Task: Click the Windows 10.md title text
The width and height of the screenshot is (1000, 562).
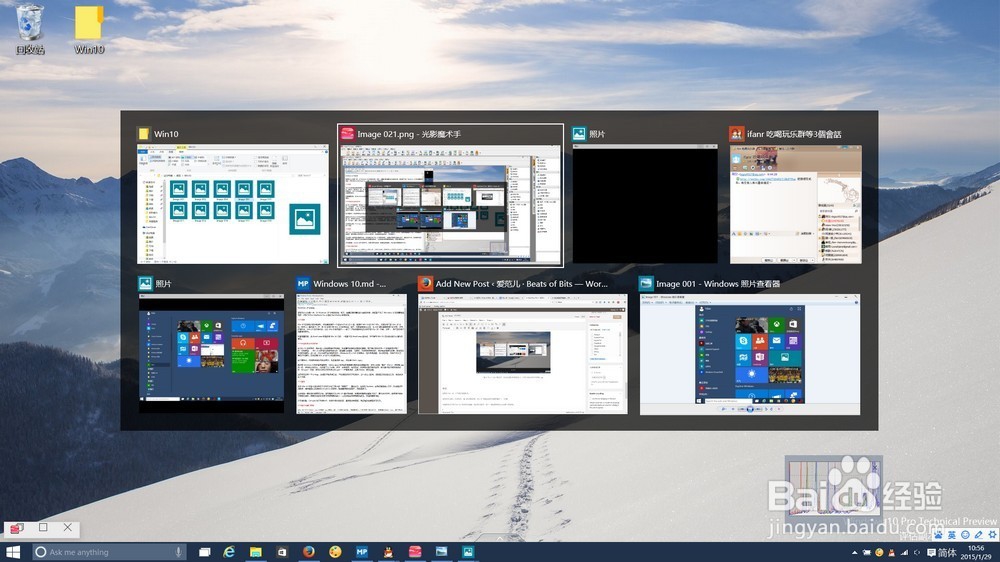Action: [349, 284]
